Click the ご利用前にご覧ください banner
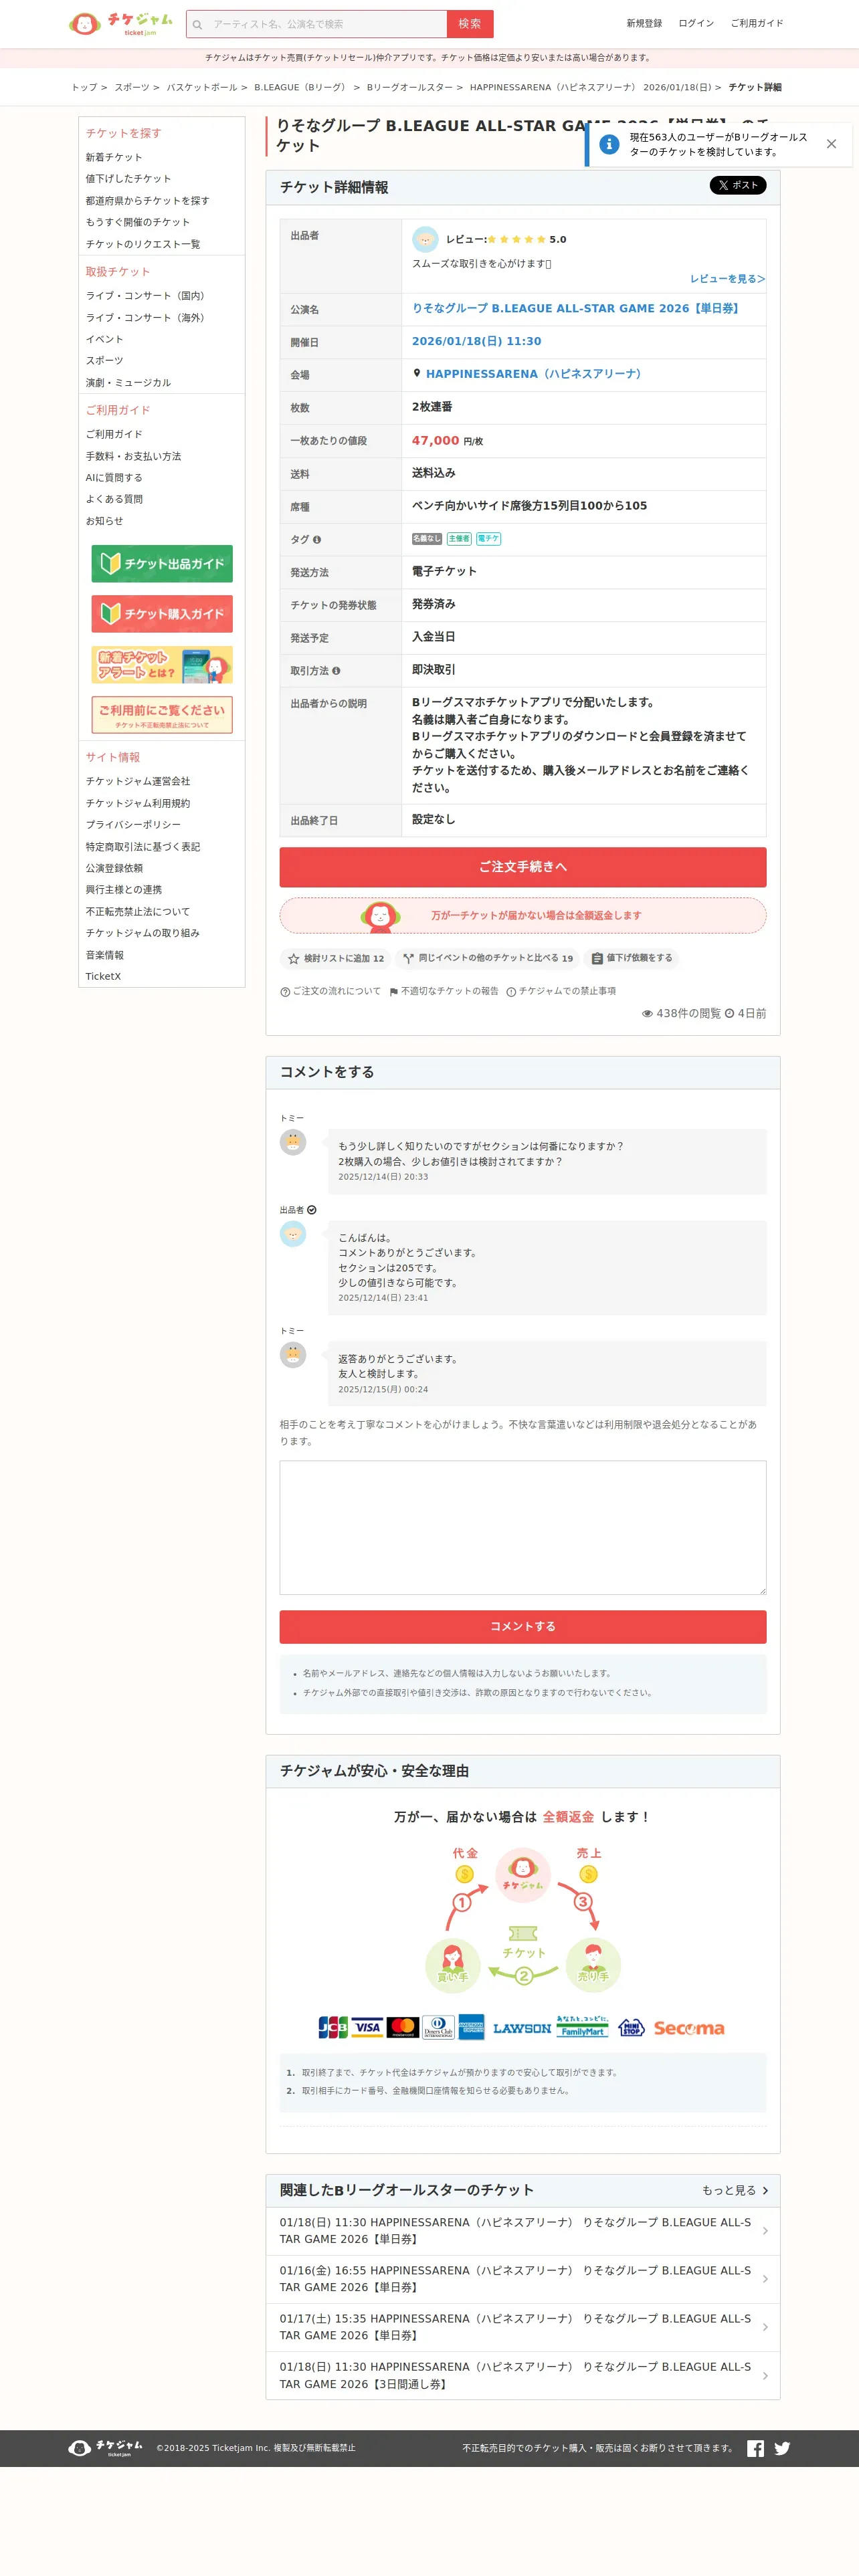 point(162,715)
